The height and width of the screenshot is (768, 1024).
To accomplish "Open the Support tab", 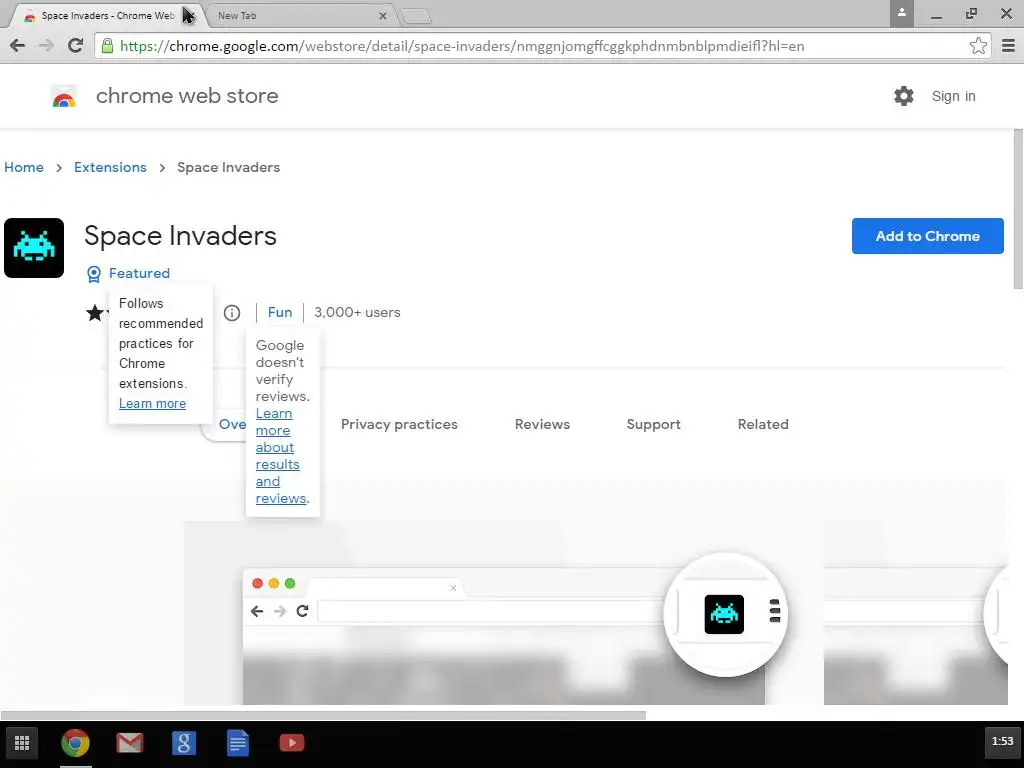I will tap(653, 424).
